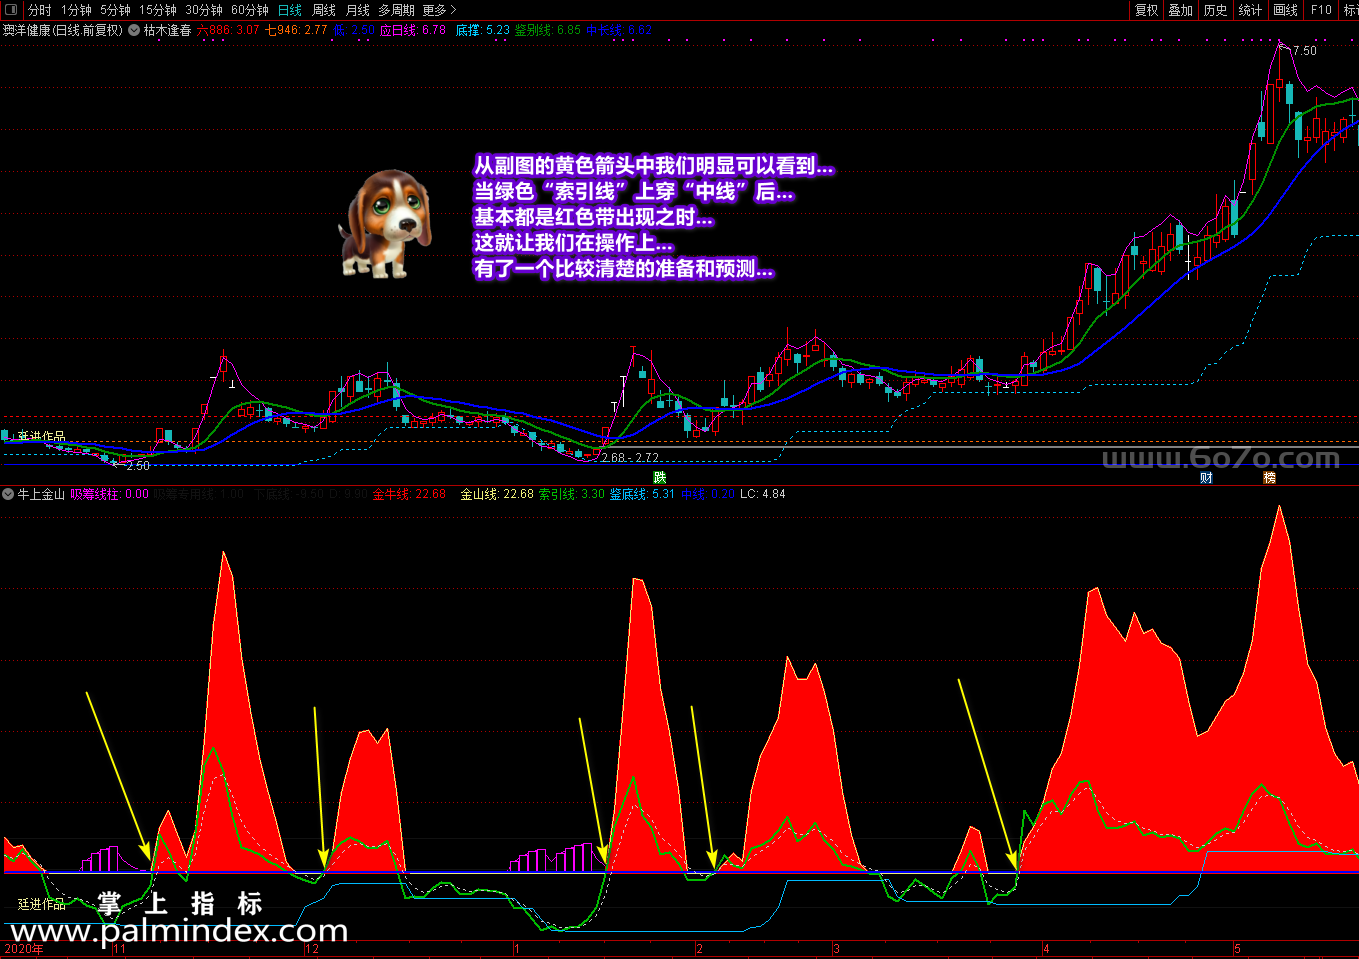The height and width of the screenshot is (959, 1359).
Task: Click the 叠加 overlay button
Action: [x=1180, y=10]
